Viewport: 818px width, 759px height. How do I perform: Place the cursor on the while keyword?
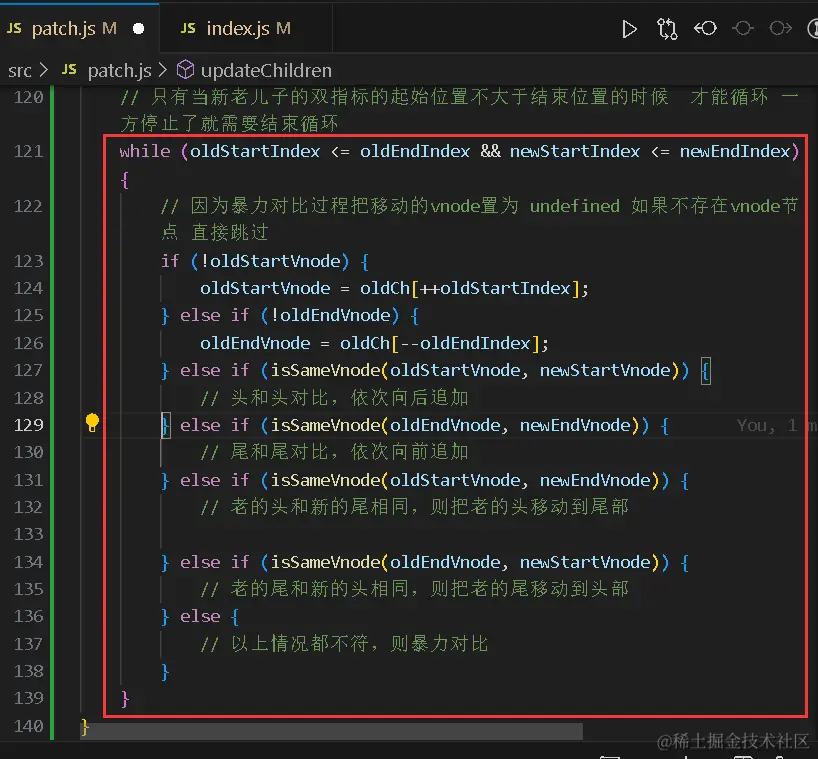tap(145, 151)
